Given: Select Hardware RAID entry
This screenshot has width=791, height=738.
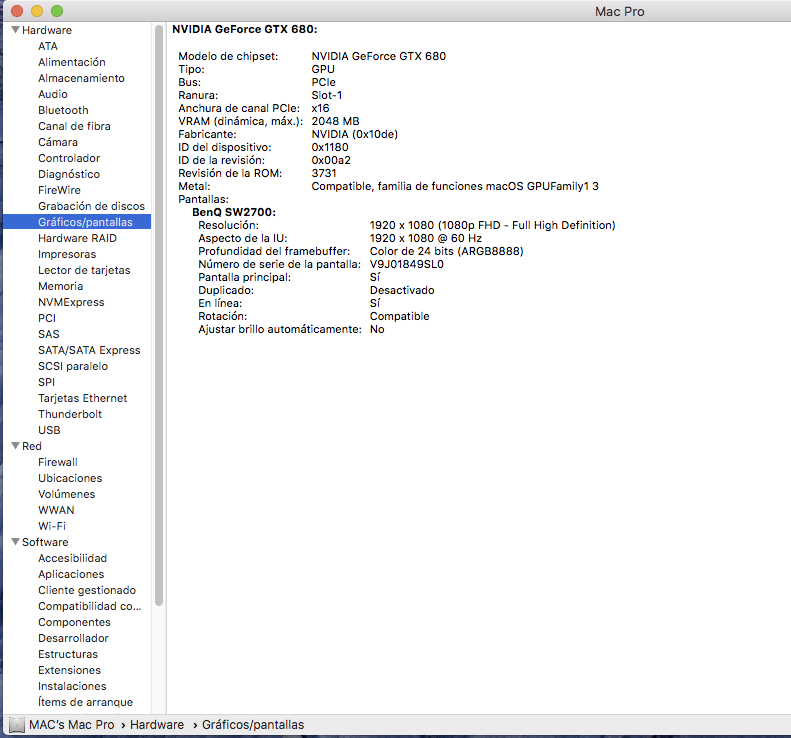Looking at the screenshot, I should [x=77, y=238].
